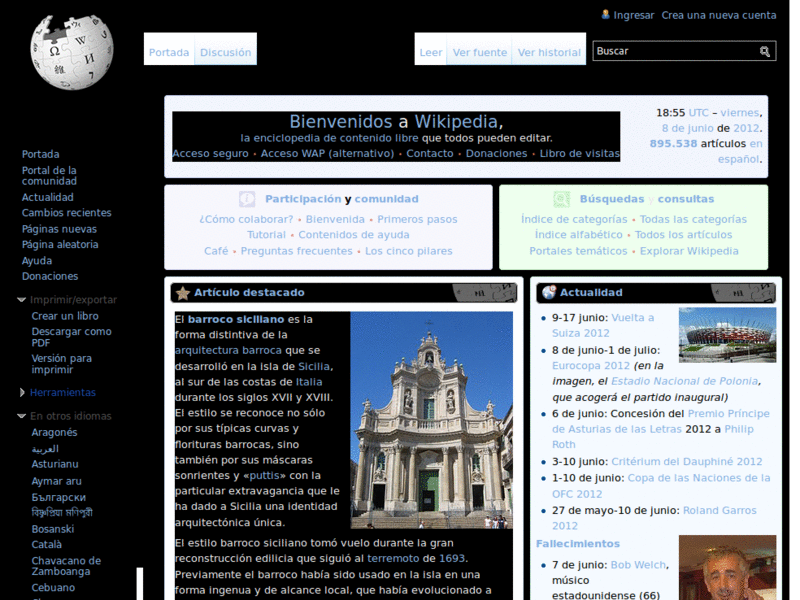The height and width of the screenshot is (600, 800).
Task: Open Libro de visitas link
Action: (580, 154)
